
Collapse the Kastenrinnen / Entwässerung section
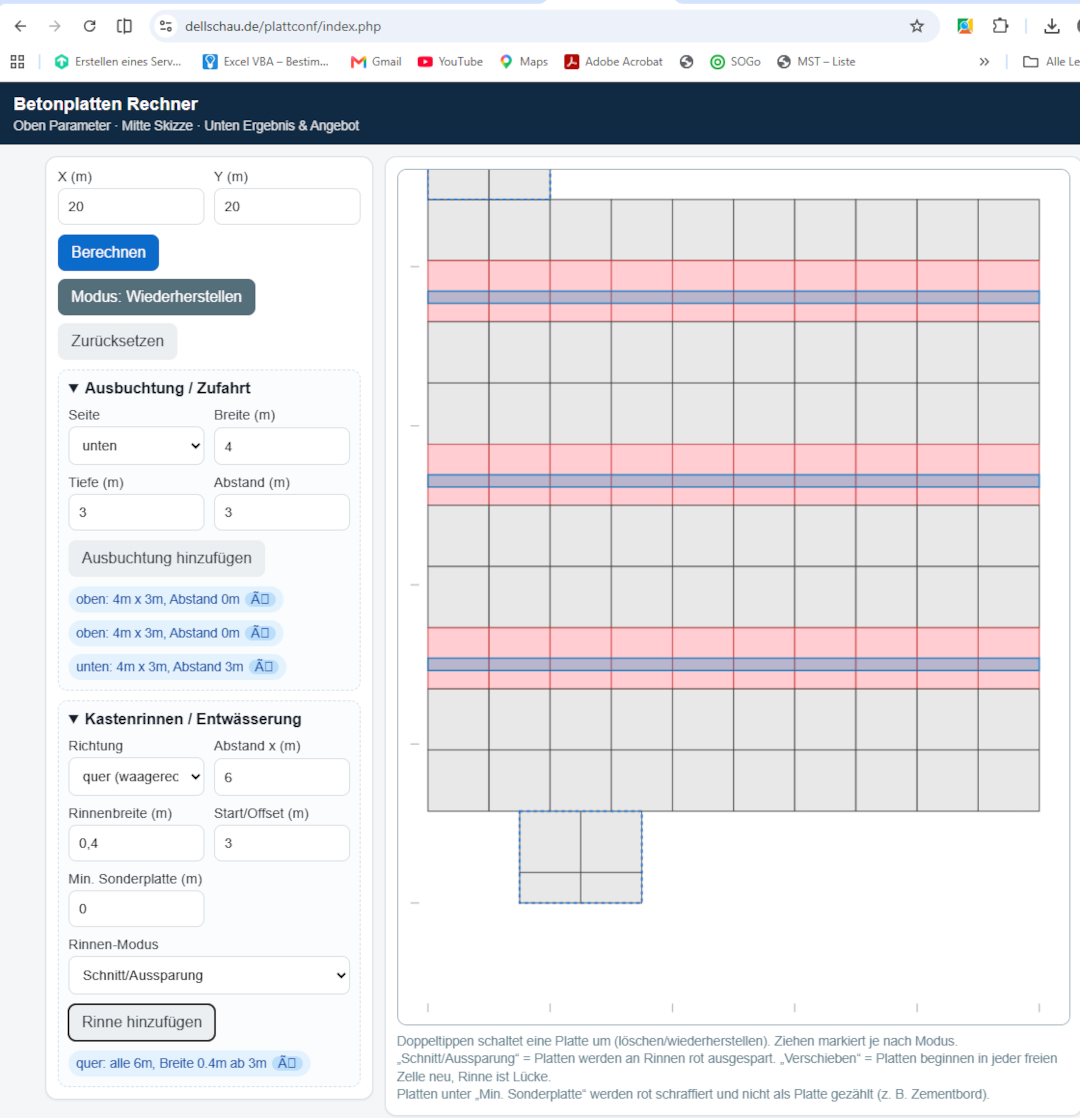click(185, 719)
